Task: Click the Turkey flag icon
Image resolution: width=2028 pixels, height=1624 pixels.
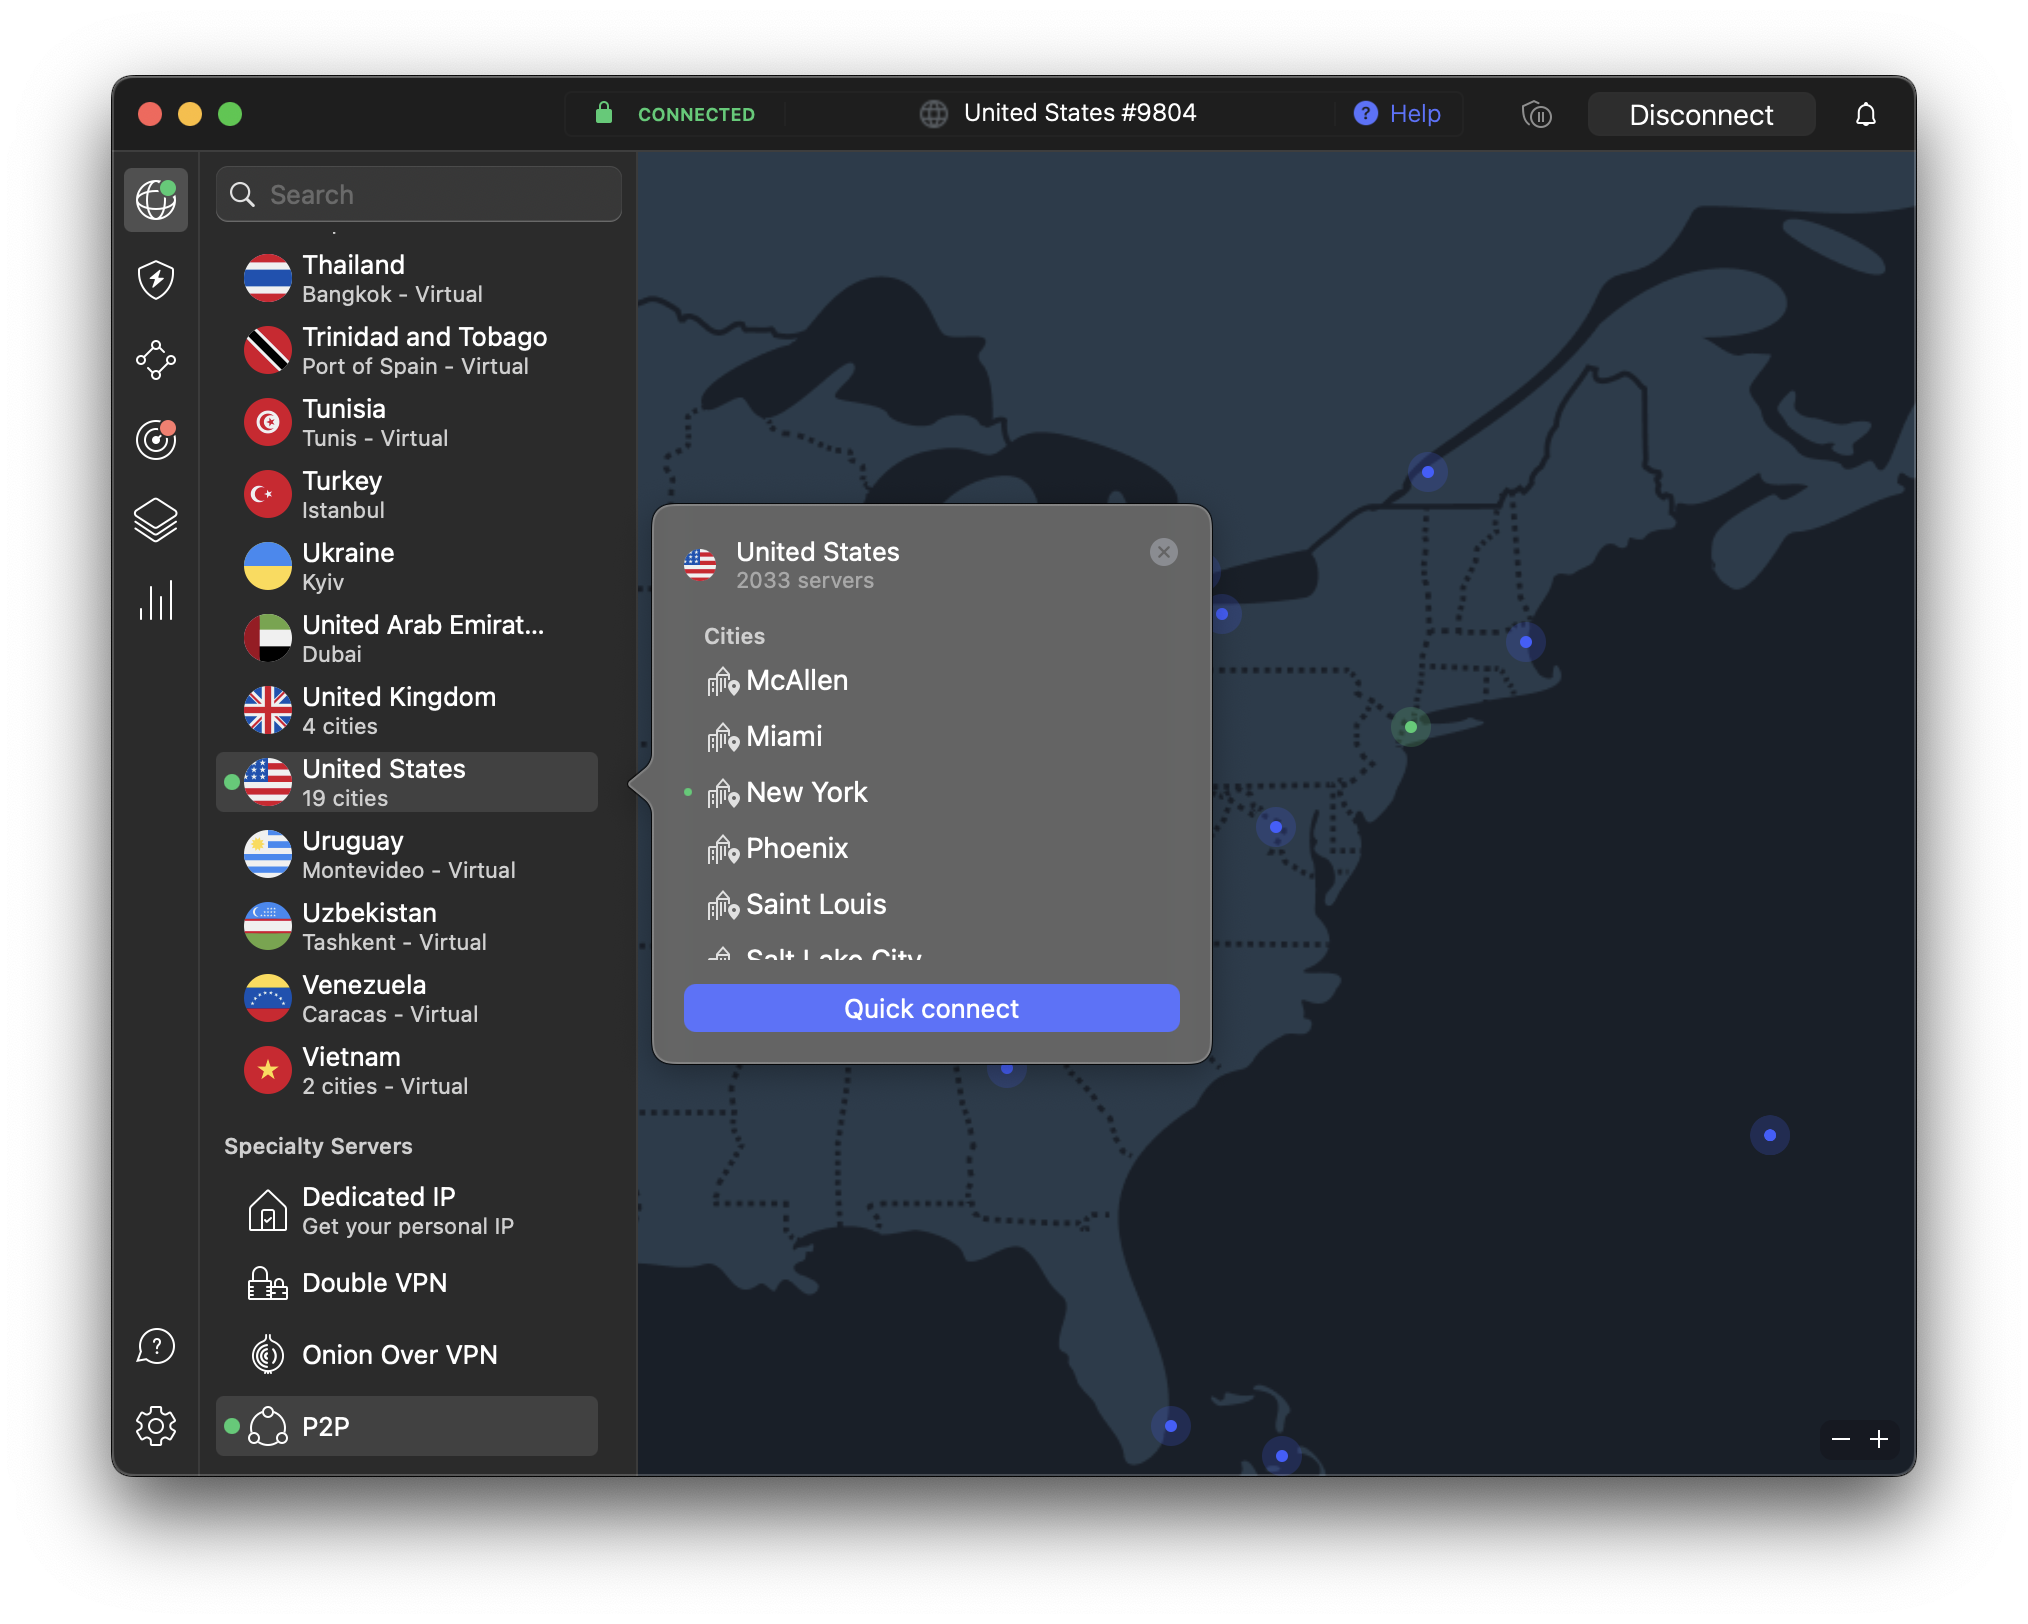Action: [x=268, y=494]
